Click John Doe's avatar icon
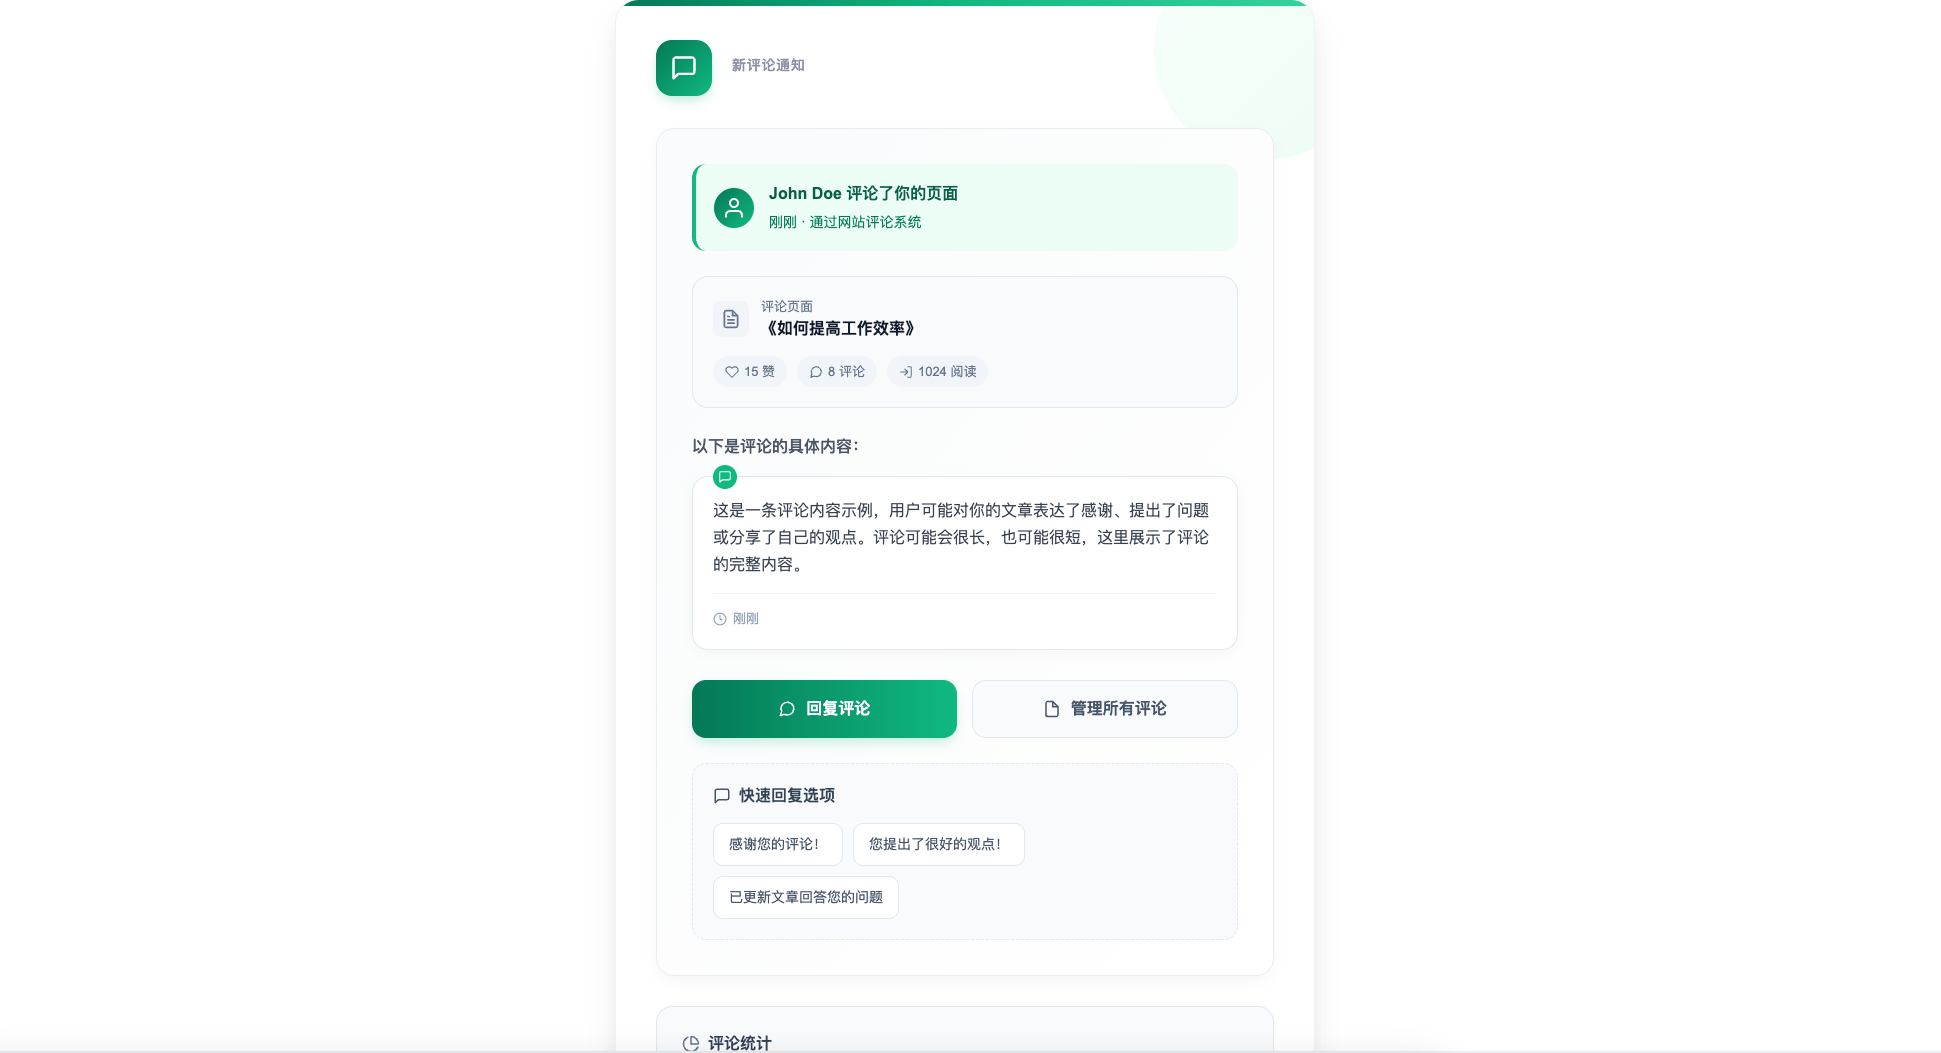1941x1053 pixels. (734, 208)
